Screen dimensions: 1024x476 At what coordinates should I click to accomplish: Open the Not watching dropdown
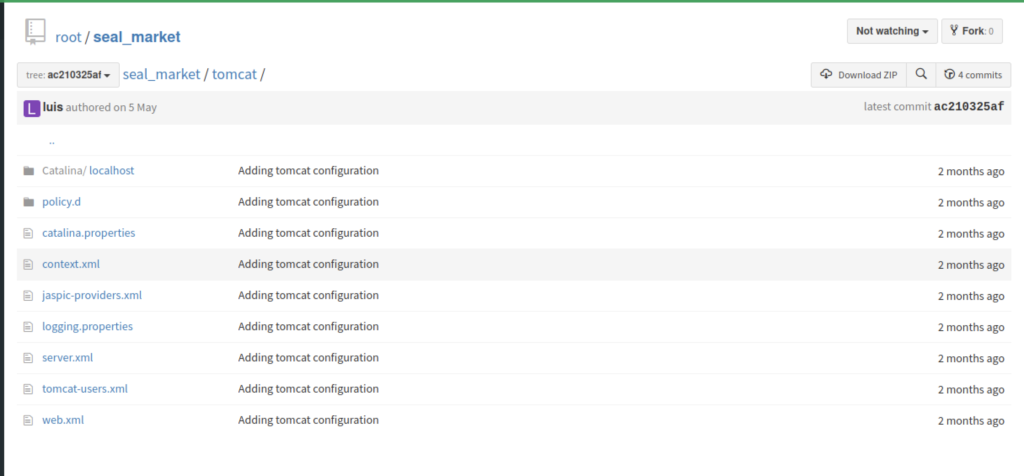892,31
